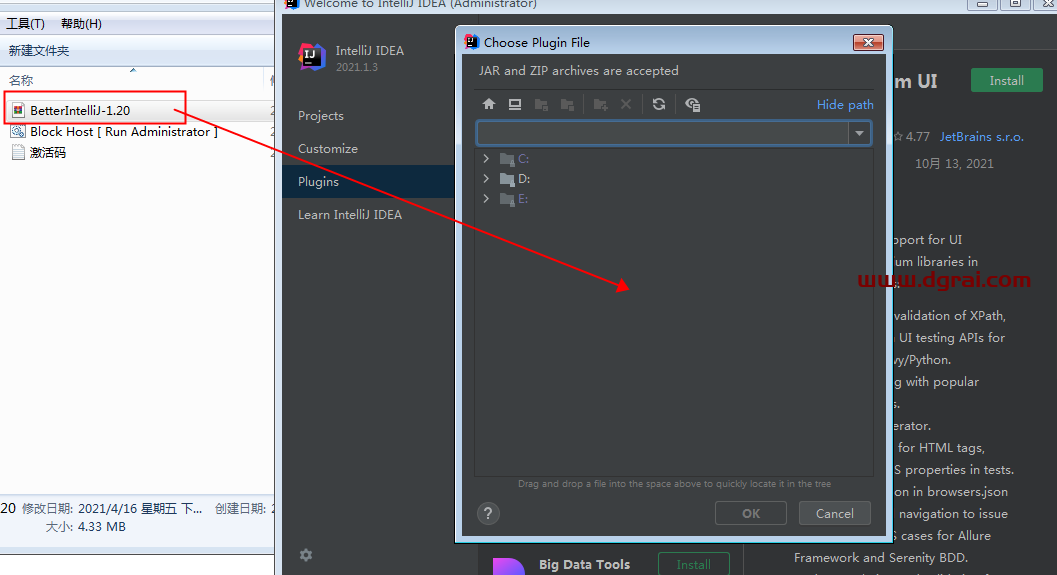Screen dimensions: 1057x575
Task: Open the 帮助(H) menu
Action: coord(82,24)
